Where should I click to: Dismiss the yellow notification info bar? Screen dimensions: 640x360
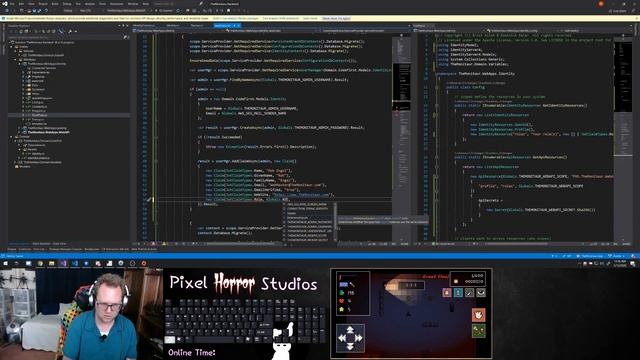tap(636, 18)
